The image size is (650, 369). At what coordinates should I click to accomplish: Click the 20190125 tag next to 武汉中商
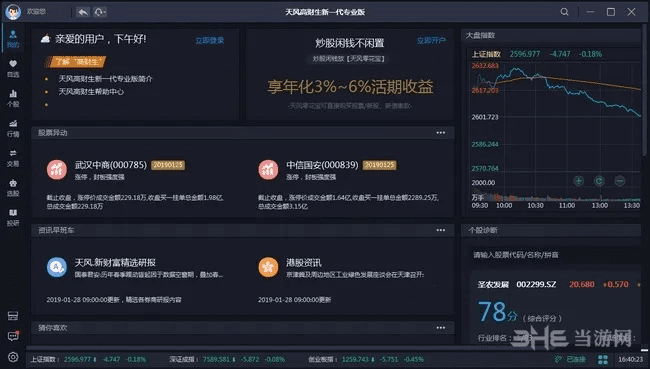coord(168,165)
